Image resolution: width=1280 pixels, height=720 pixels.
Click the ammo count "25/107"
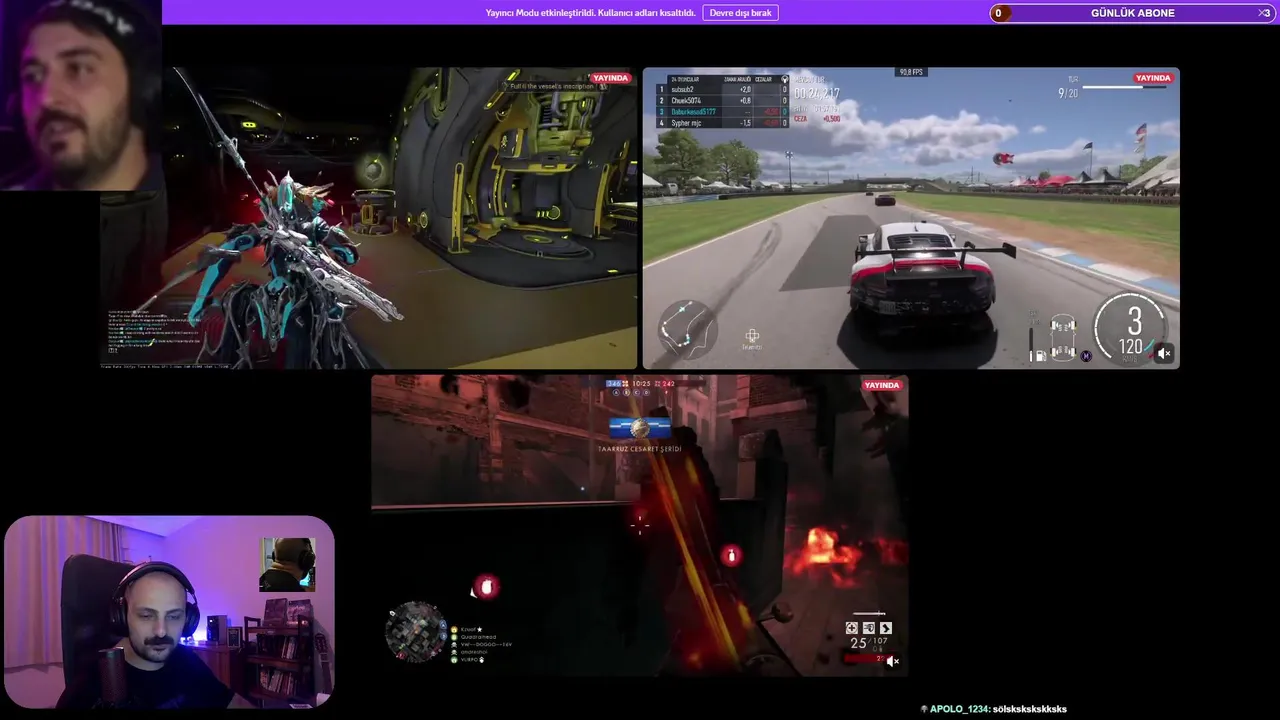pos(870,642)
